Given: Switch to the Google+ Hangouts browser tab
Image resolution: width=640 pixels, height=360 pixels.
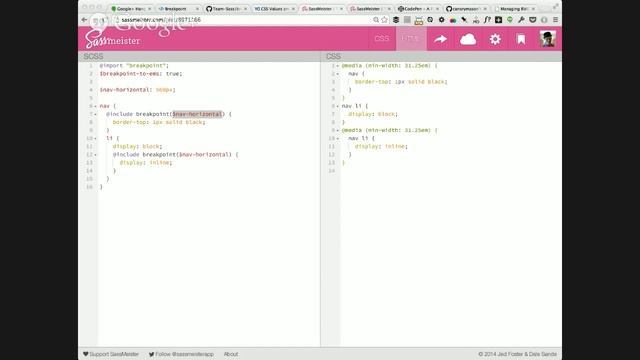Looking at the screenshot, I should point(131,9).
